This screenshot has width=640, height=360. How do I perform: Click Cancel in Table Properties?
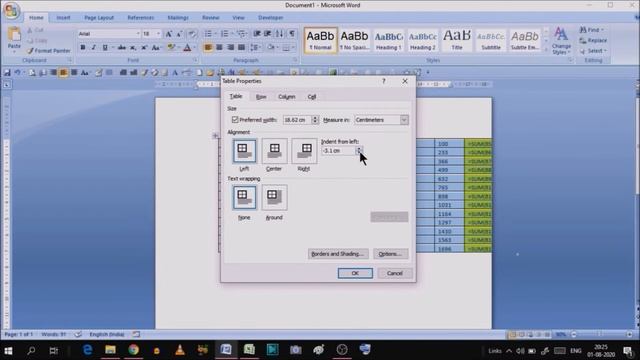coord(395,273)
